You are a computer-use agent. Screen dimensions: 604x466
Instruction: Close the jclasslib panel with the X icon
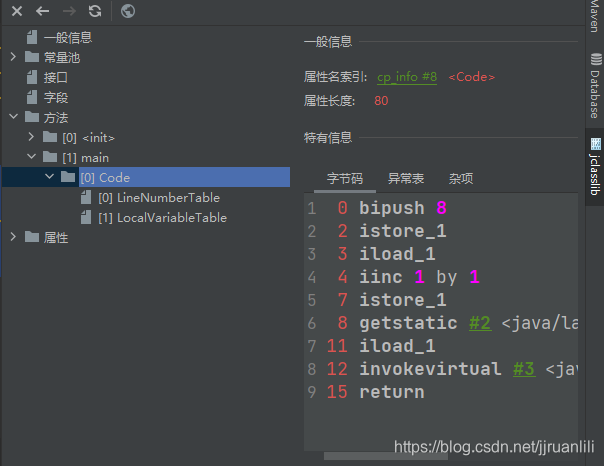[x=17, y=11]
